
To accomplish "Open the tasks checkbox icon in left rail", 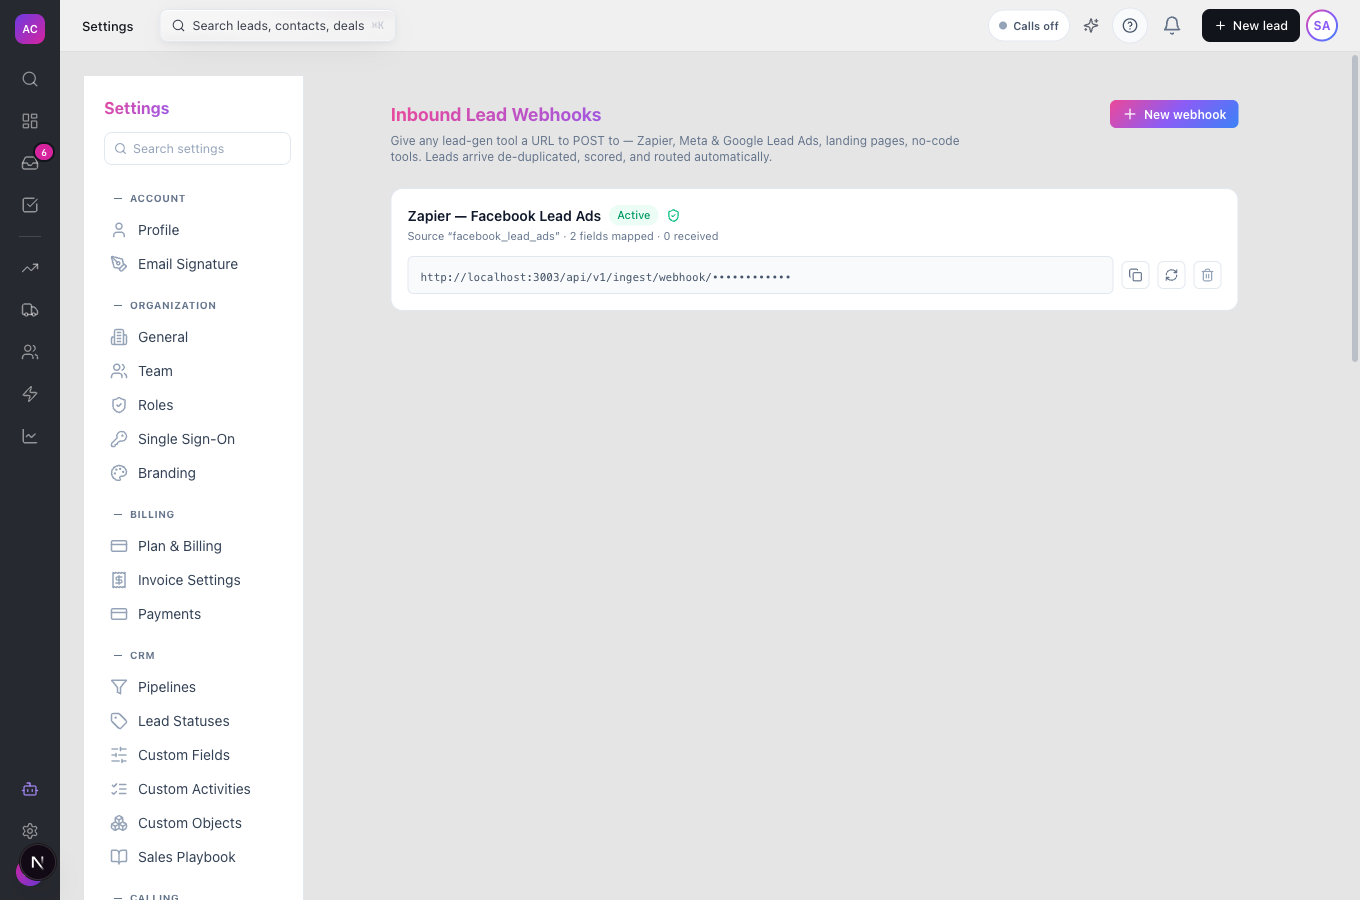I will 30,205.
